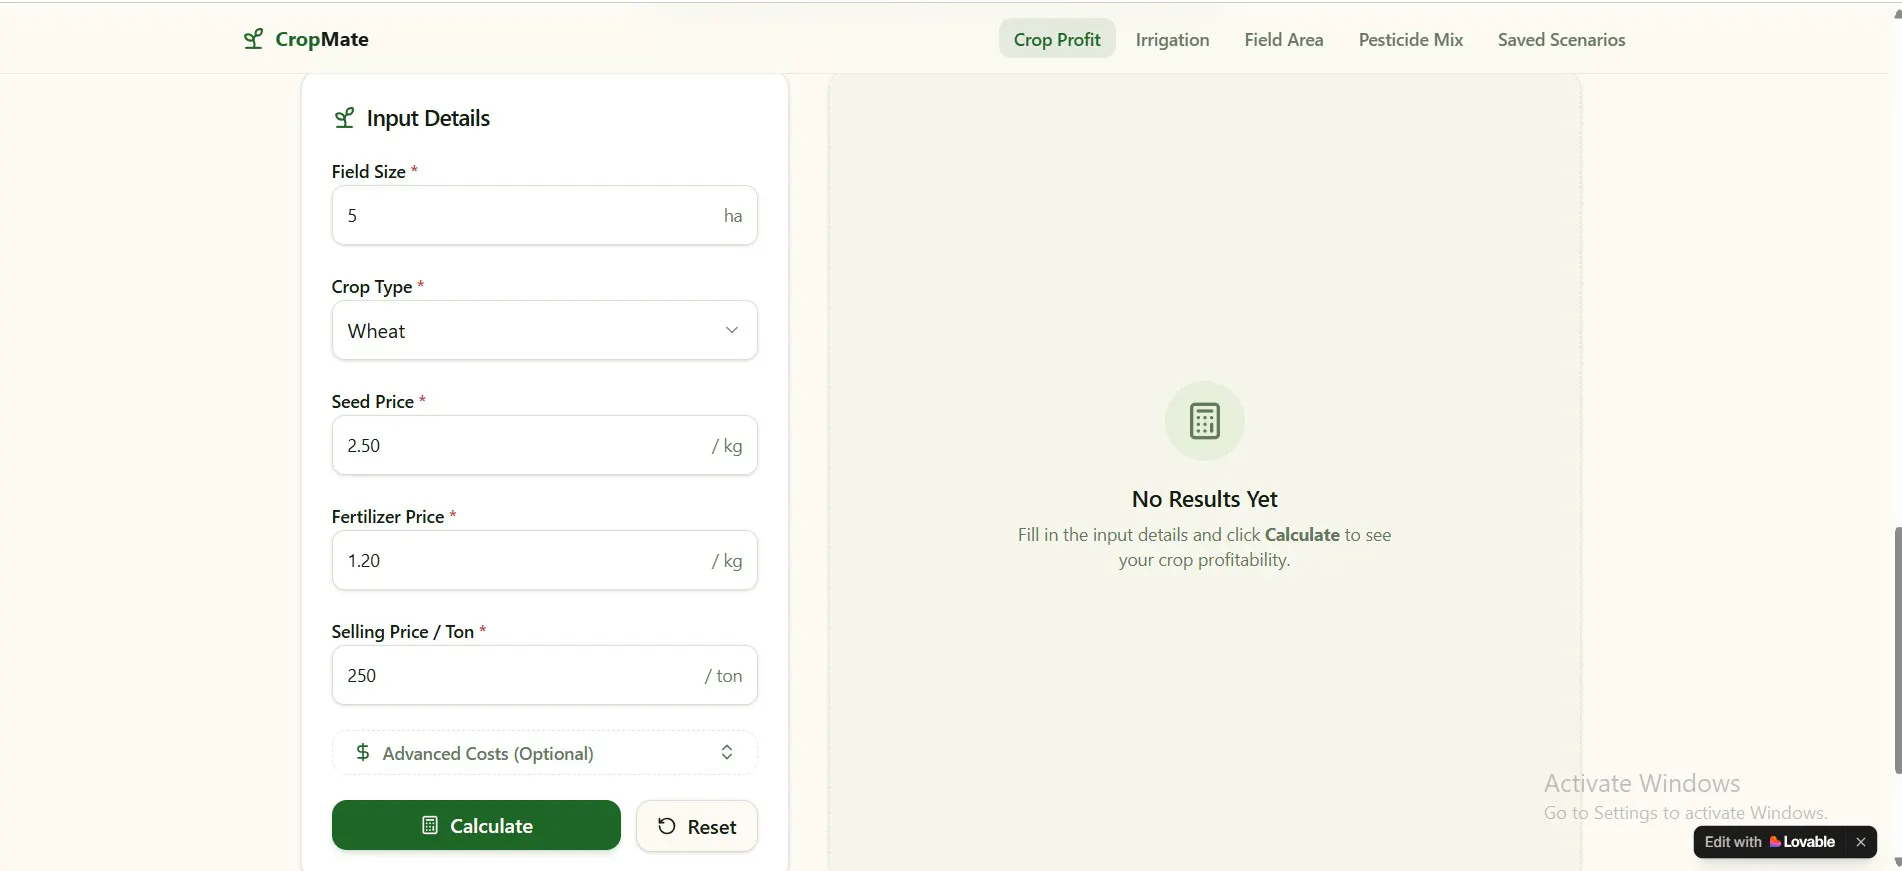Focus the Seed Price input field
The height and width of the screenshot is (871, 1902).
coord(544,445)
